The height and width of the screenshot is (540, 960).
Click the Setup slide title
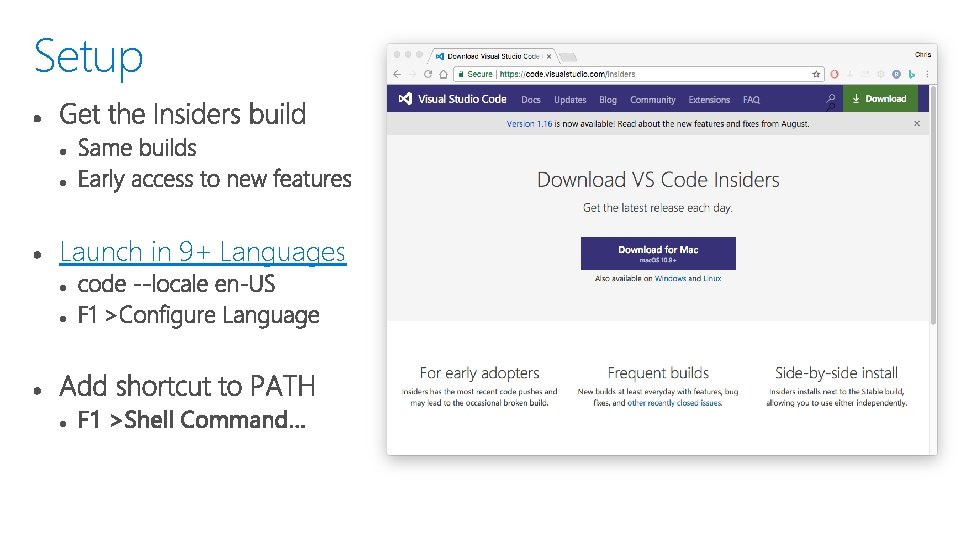[89, 58]
